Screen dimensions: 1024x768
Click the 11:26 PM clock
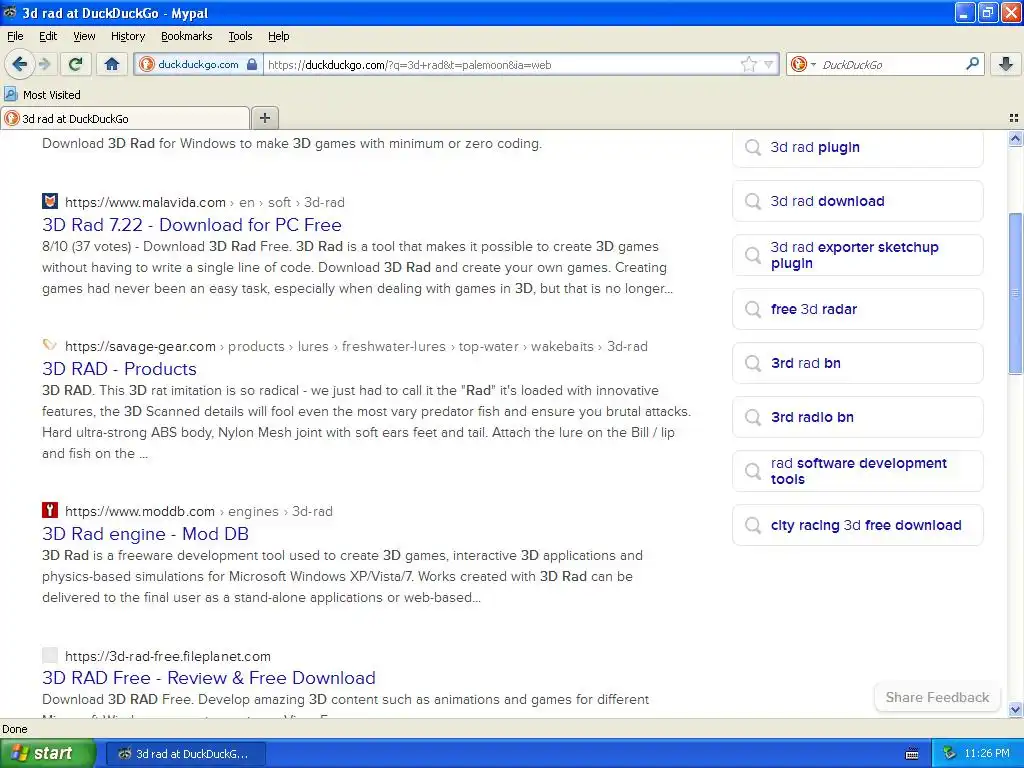click(987, 754)
